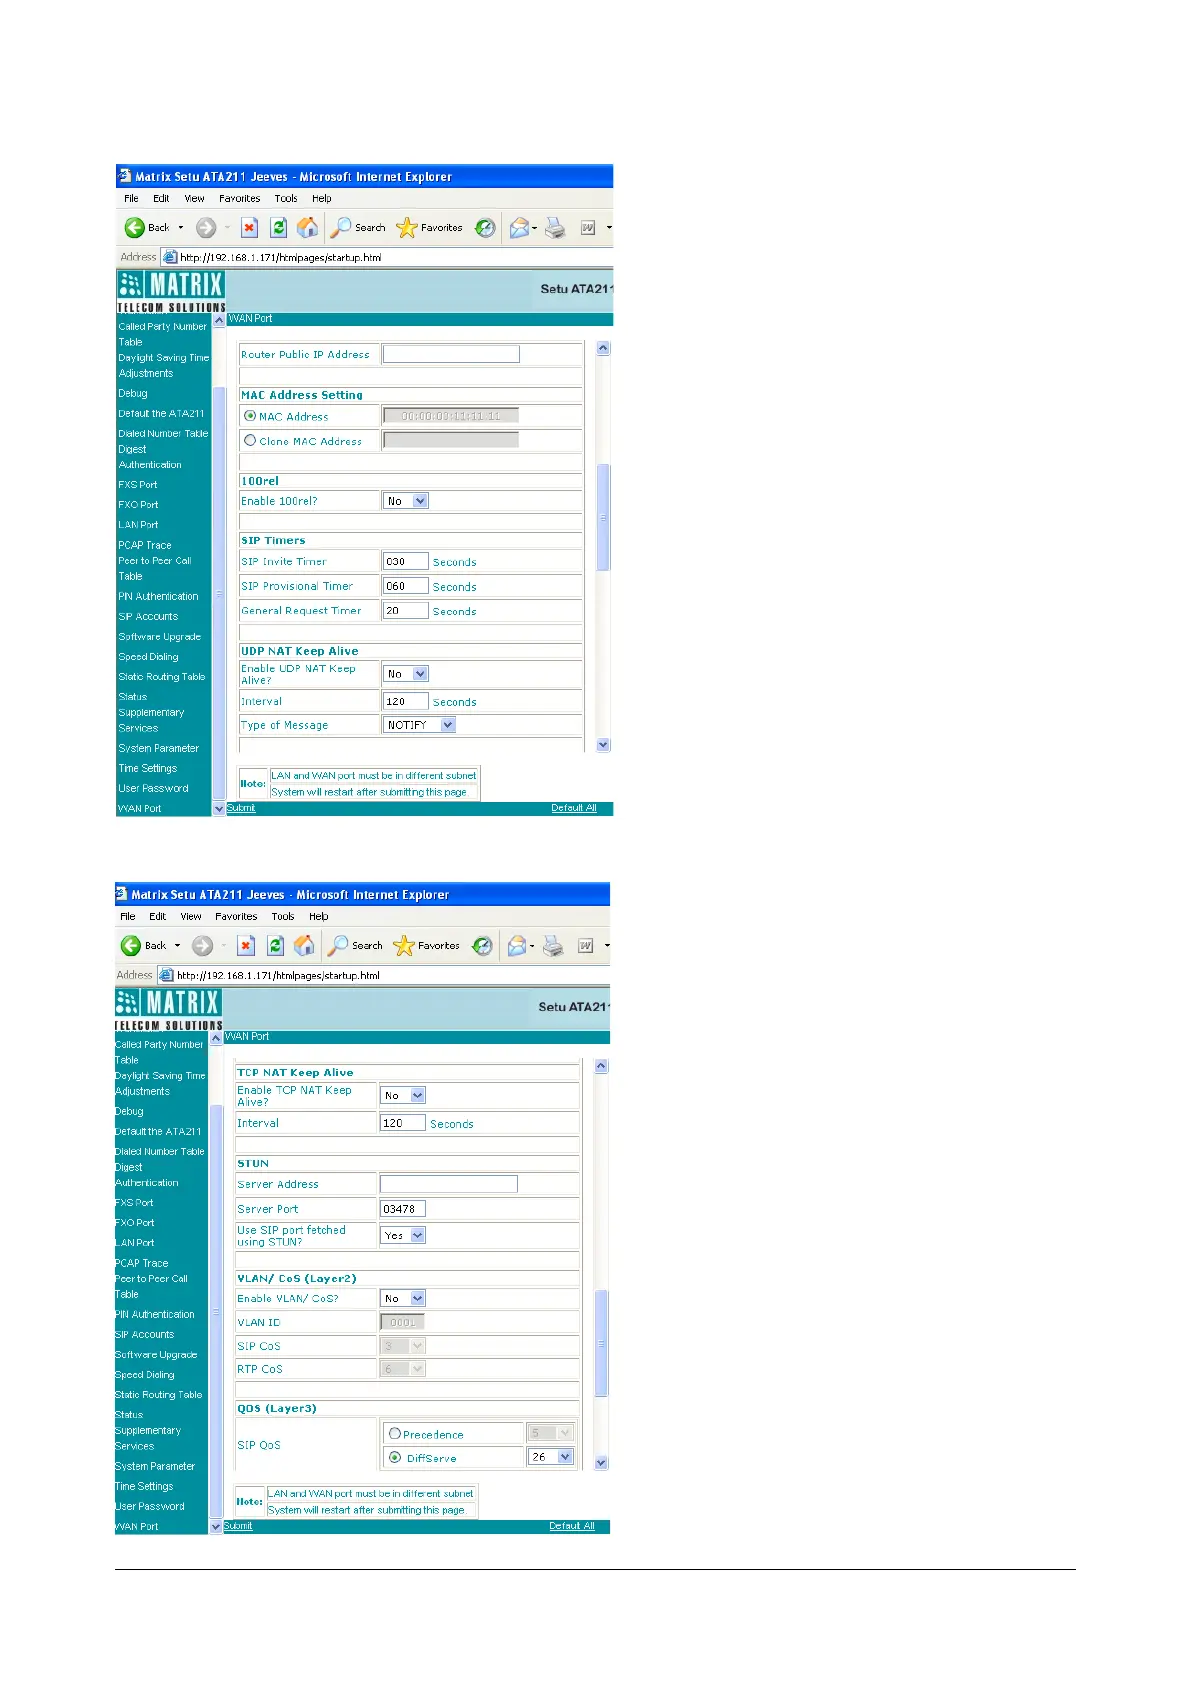
Task: Click Search magnifier icon in lower browser toolbar
Action: point(338,946)
